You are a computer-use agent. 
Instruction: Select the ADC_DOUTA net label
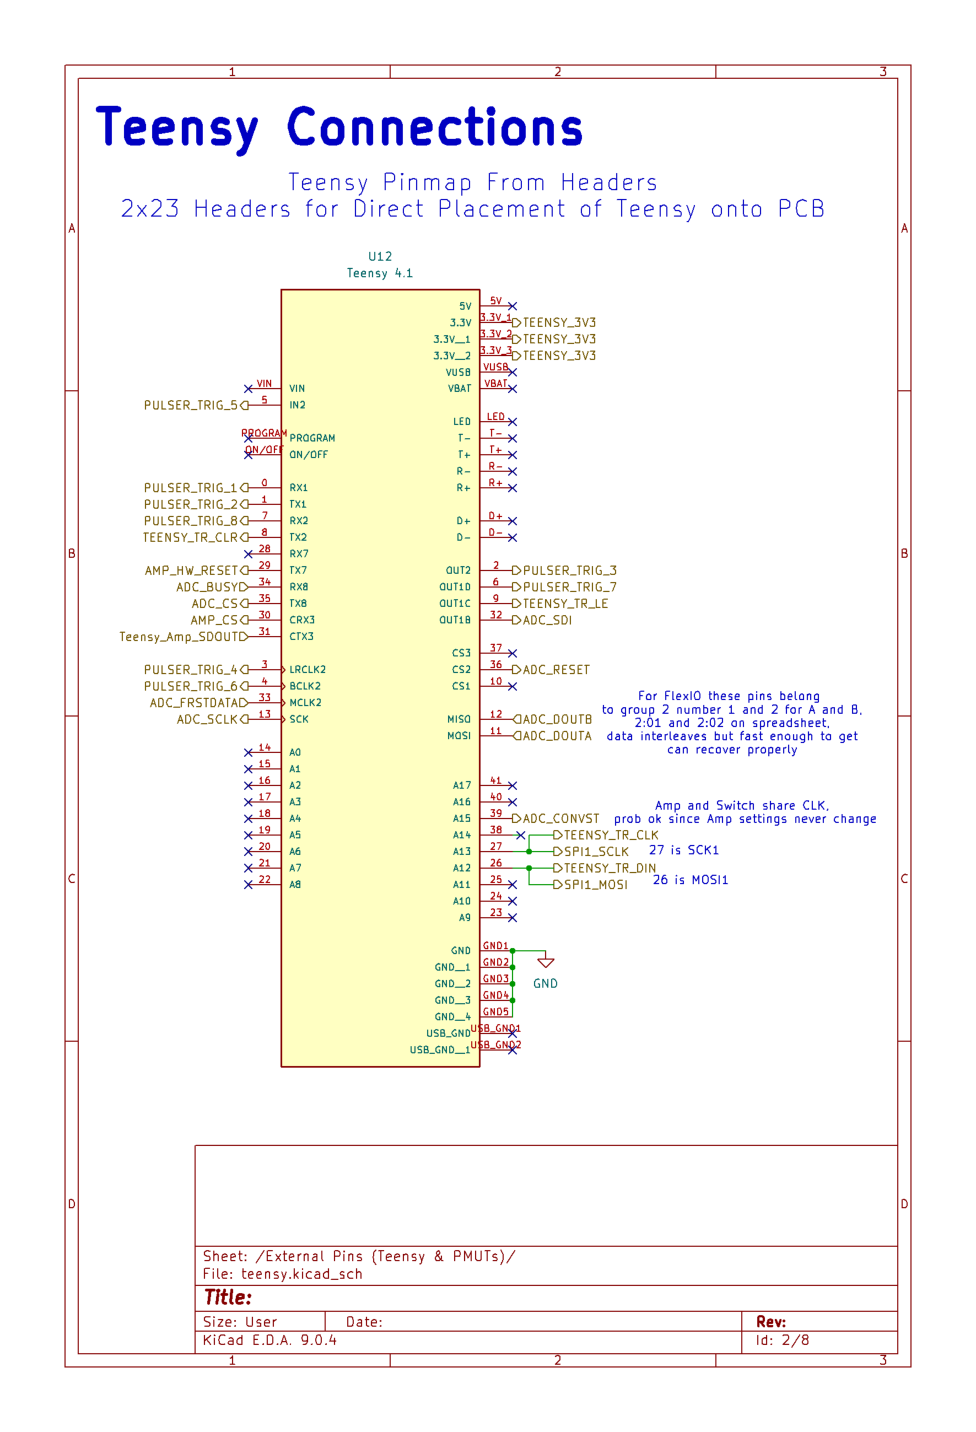pos(553,736)
